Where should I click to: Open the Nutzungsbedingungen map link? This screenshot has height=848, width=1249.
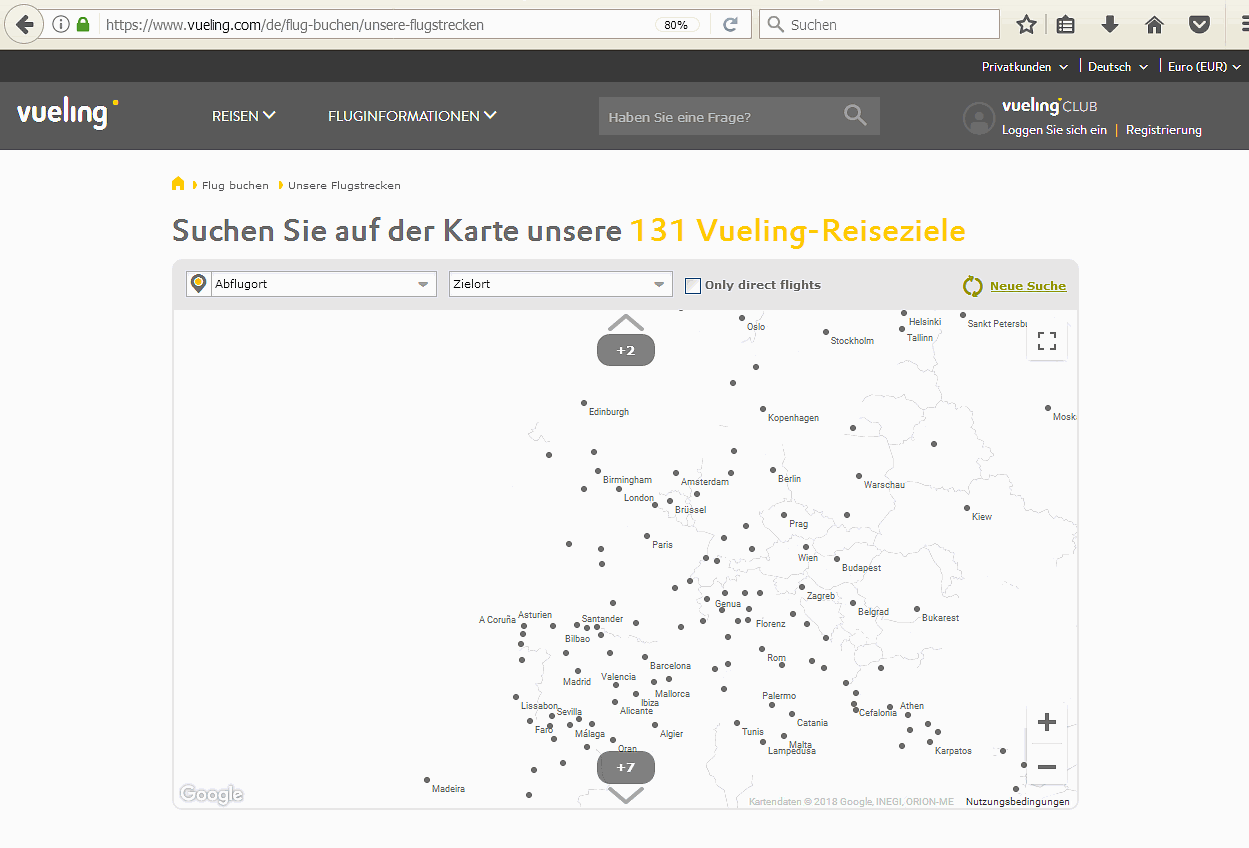pos(1018,802)
